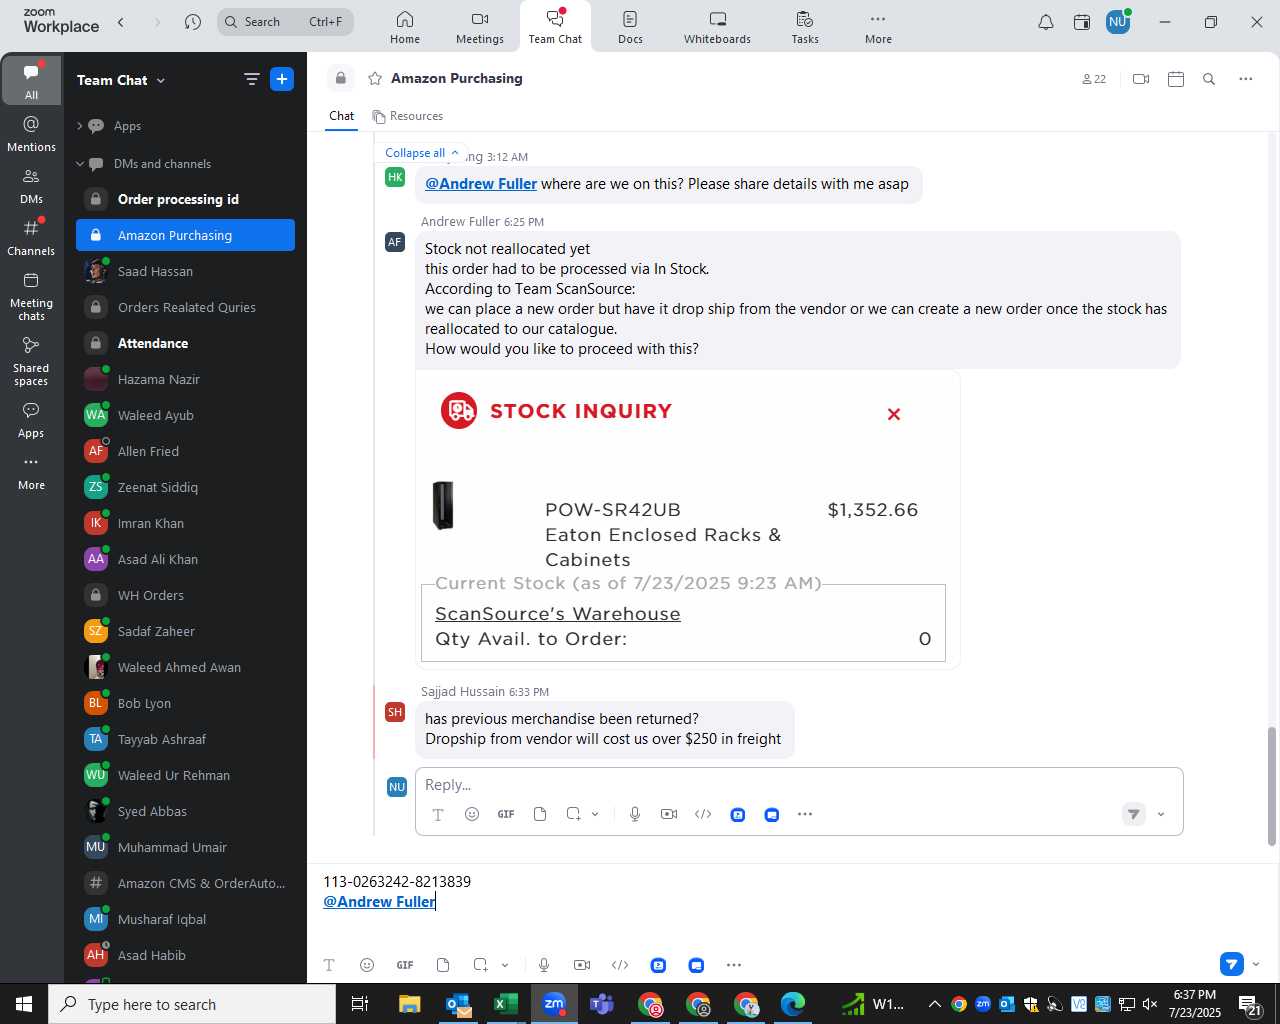Open Channels in left sidebar

click(x=31, y=238)
